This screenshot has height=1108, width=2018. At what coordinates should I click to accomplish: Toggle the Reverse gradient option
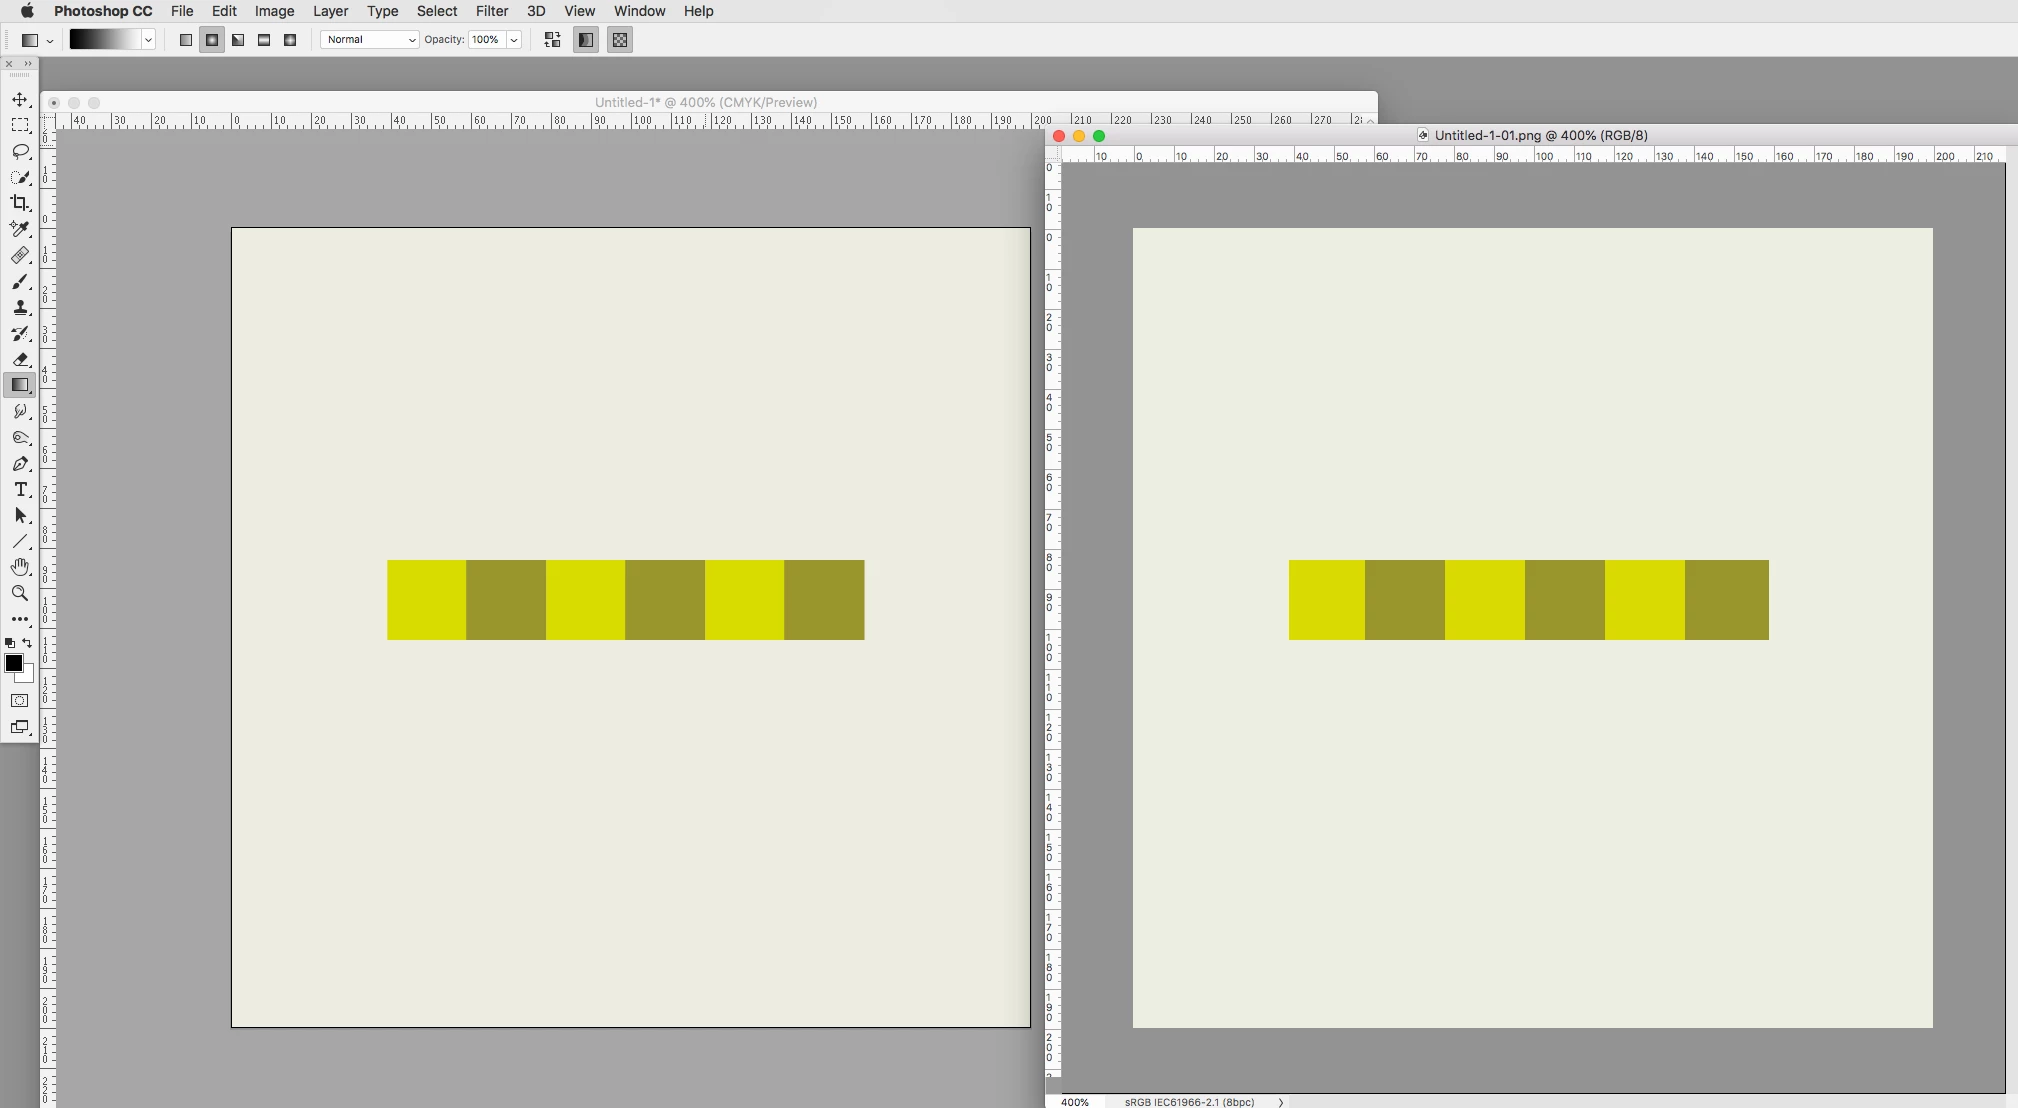pos(552,40)
